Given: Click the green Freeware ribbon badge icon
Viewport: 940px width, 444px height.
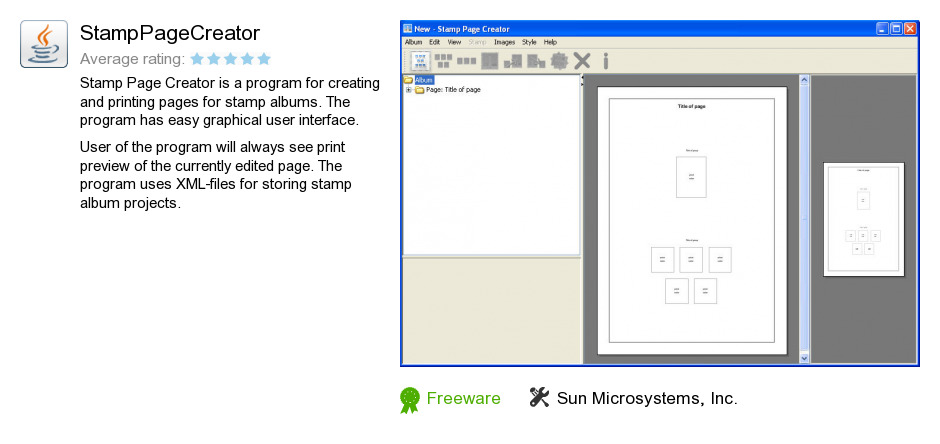Looking at the screenshot, I should click(410, 400).
